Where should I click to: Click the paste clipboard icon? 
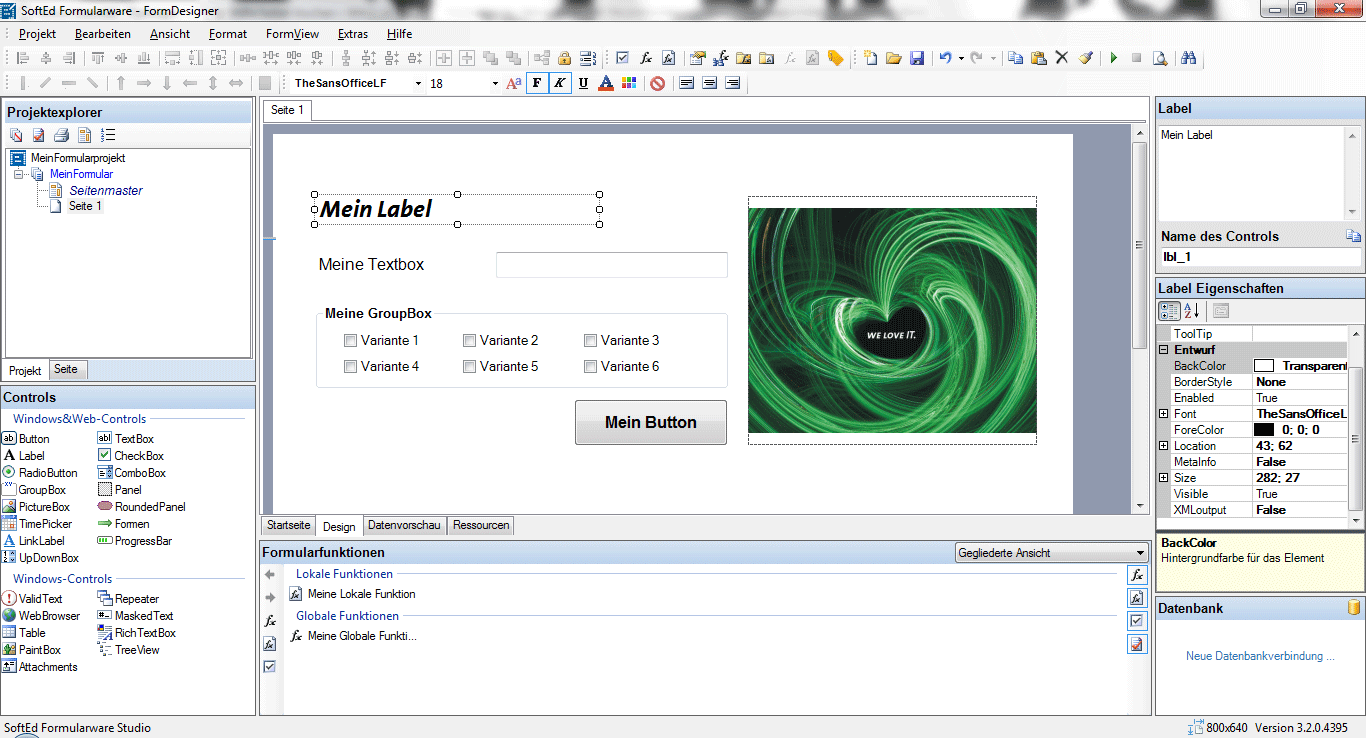coord(1039,58)
